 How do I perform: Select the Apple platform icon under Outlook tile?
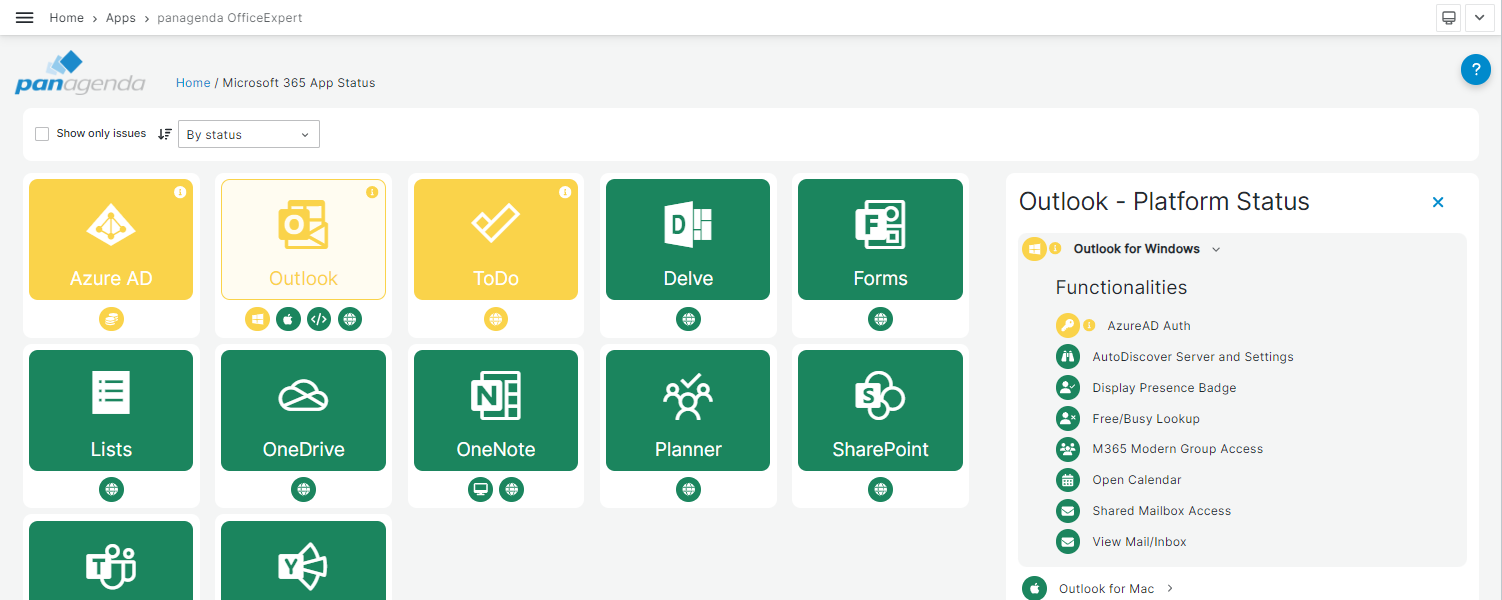coord(288,319)
